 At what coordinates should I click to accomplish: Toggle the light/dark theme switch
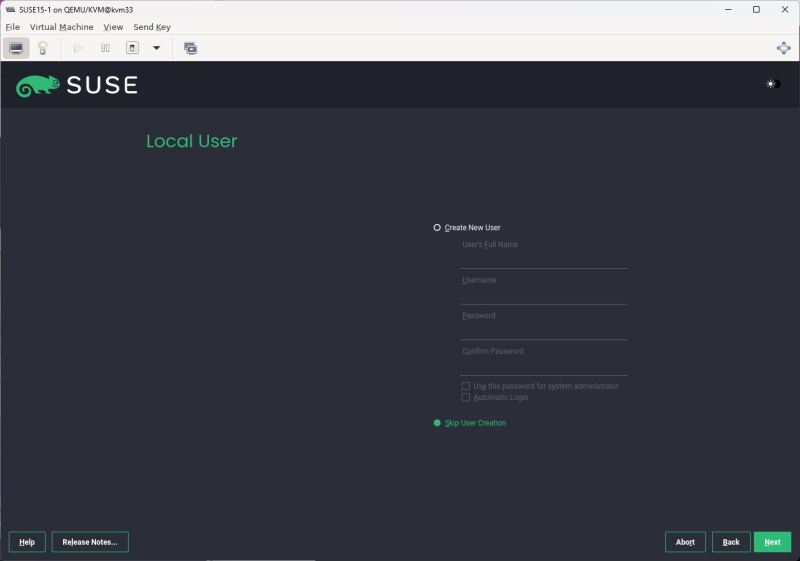(x=773, y=84)
